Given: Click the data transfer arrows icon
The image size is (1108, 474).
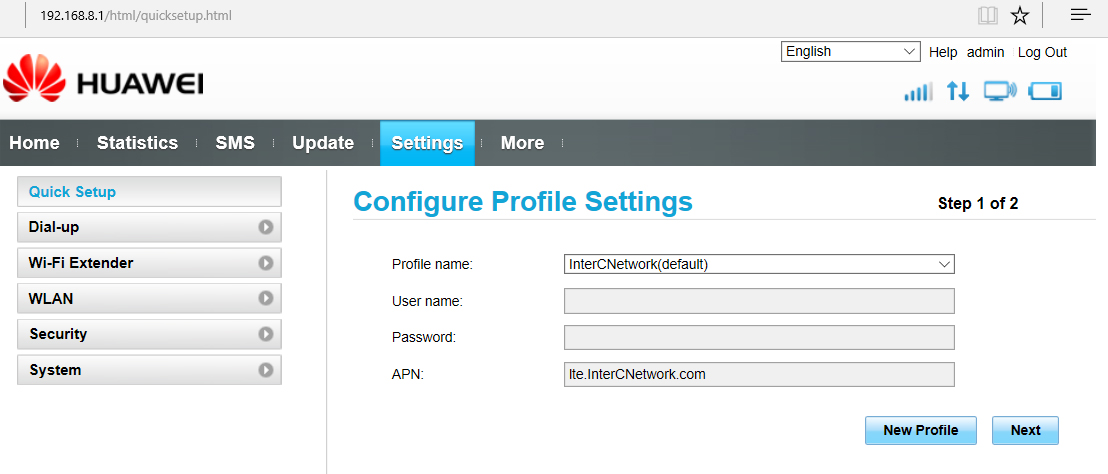Looking at the screenshot, I should pyautogui.click(x=958, y=91).
